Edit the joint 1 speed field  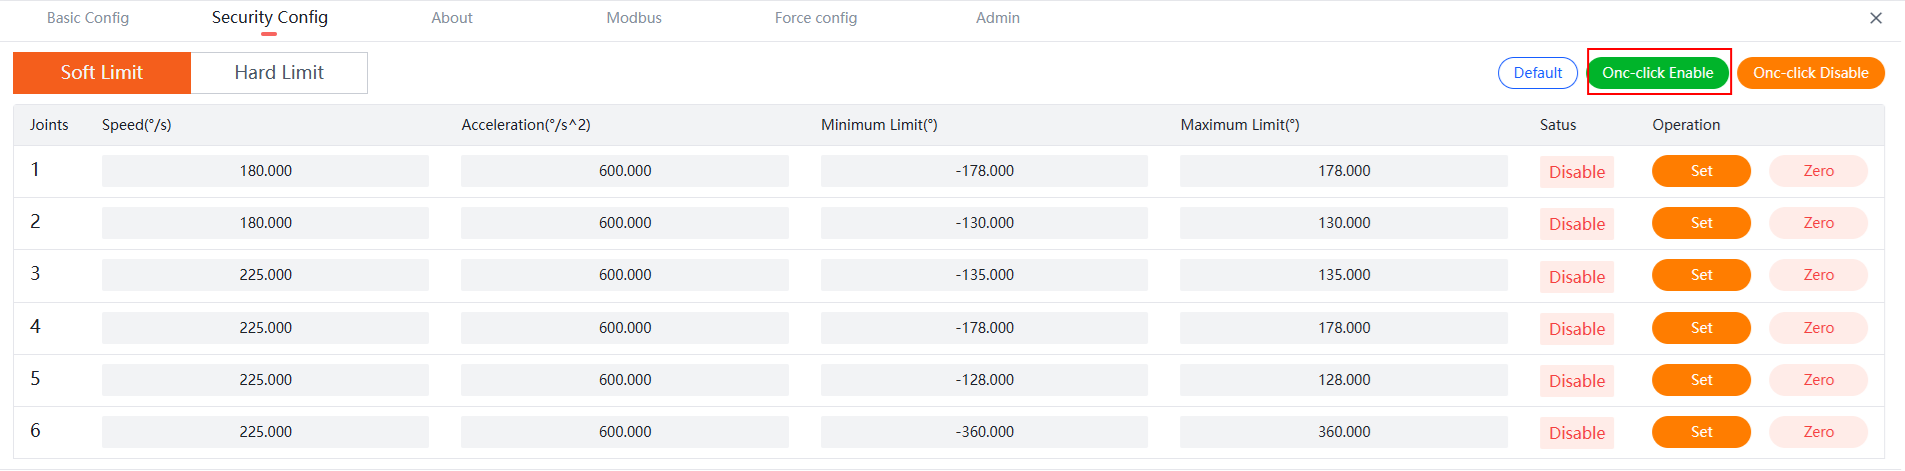point(265,171)
